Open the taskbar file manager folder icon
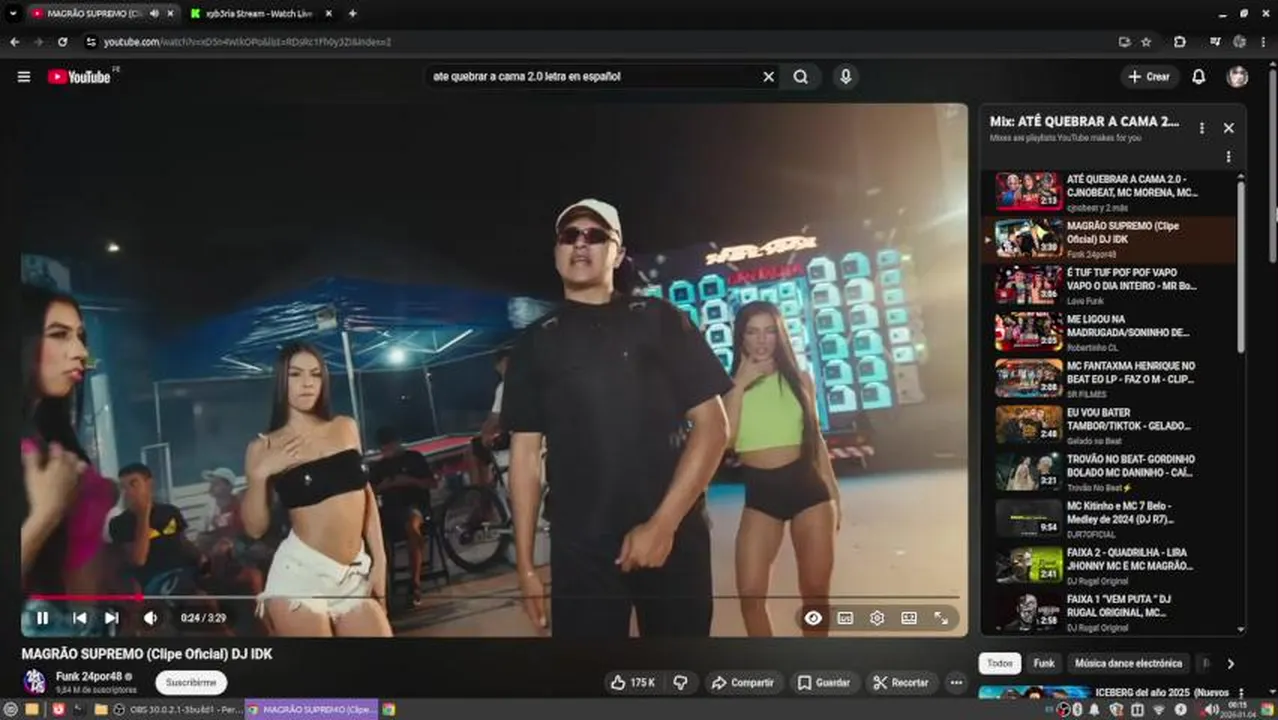 point(100,710)
